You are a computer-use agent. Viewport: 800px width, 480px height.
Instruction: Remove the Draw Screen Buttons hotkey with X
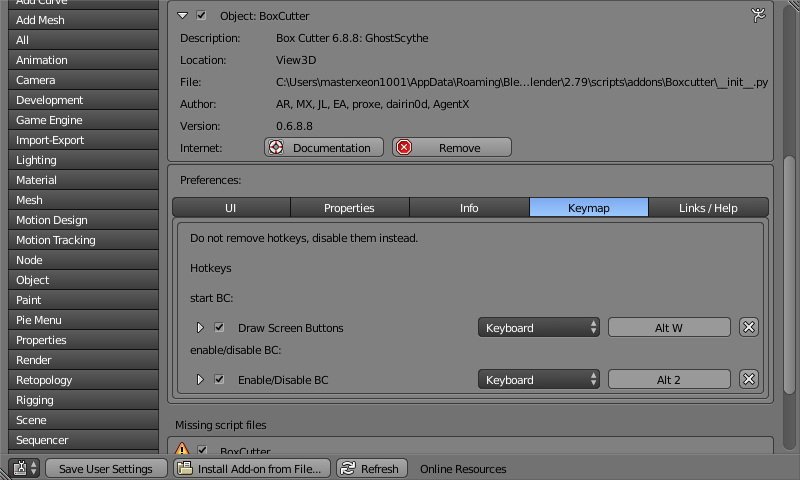point(748,327)
